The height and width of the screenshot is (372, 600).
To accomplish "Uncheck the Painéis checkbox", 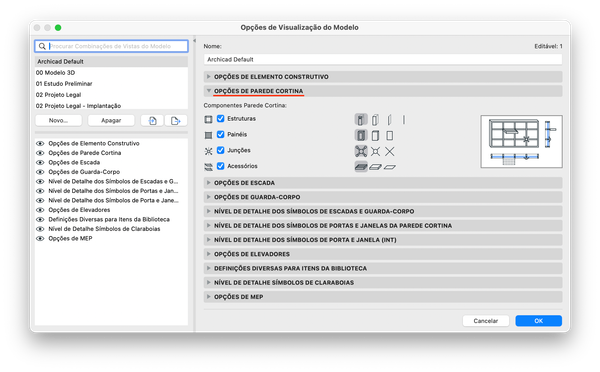I will click(220, 134).
